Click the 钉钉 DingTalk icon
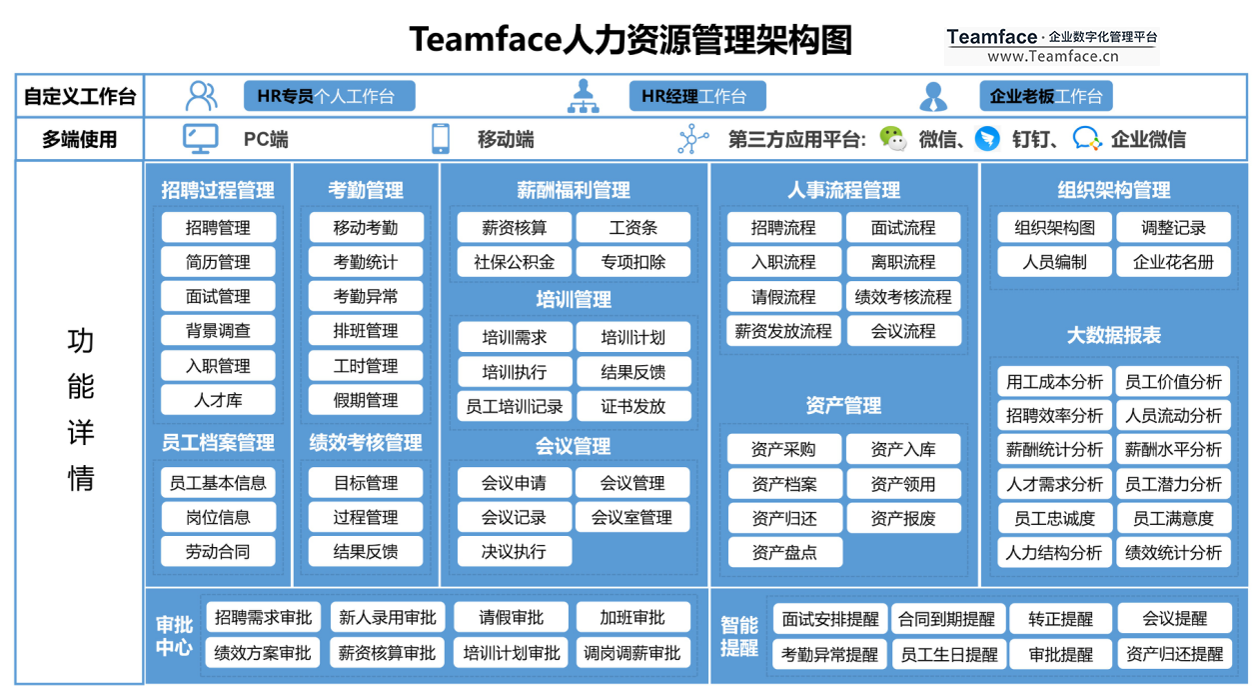The height and width of the screenshot is (686, 1252). click(987, 138)
